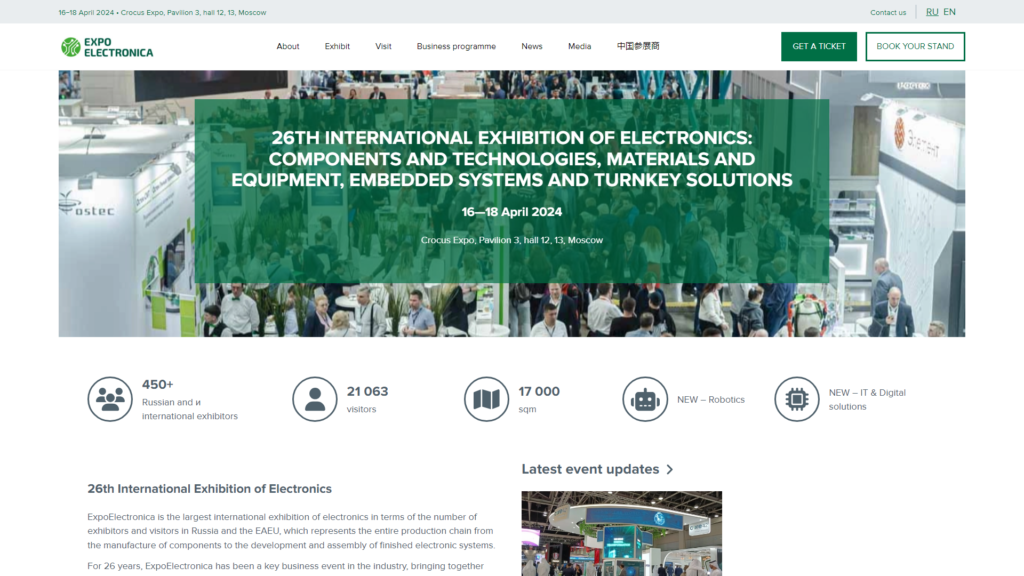Open the Exhibit menu
The height and width of the screenshot is (576, 1024).
[x=337, y=46]
